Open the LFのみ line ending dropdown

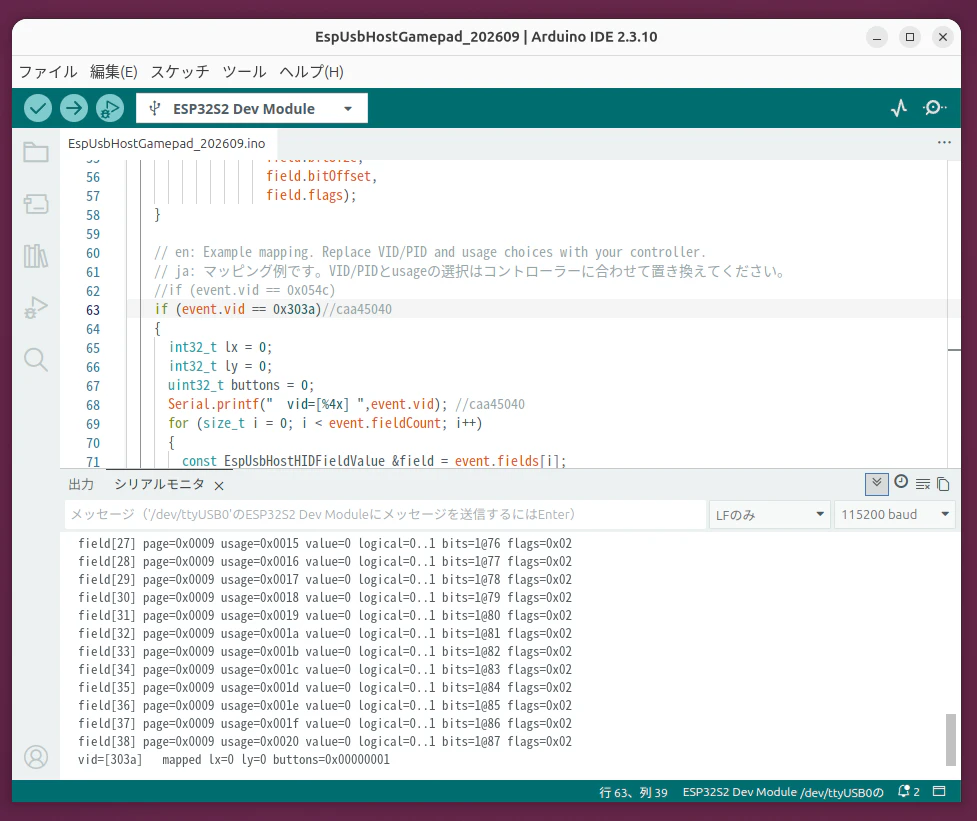click(x=770, y=515)
